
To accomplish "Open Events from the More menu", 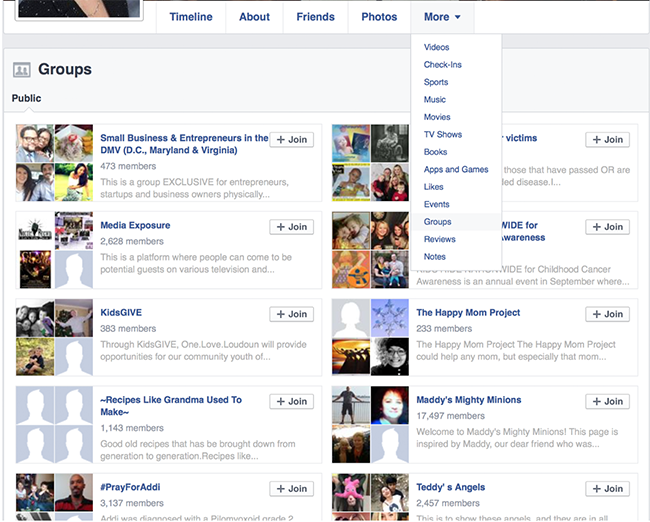I will tap(436, 204).
